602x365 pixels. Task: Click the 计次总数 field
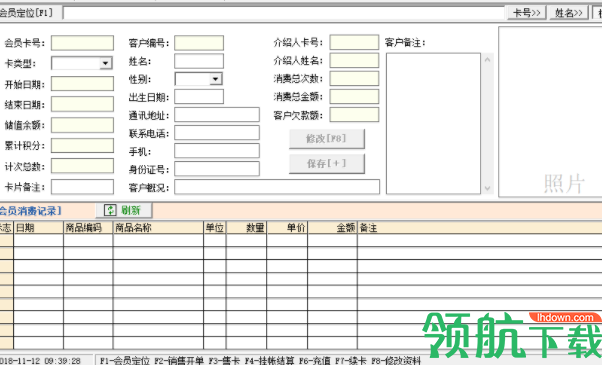(x=83, y=166)
